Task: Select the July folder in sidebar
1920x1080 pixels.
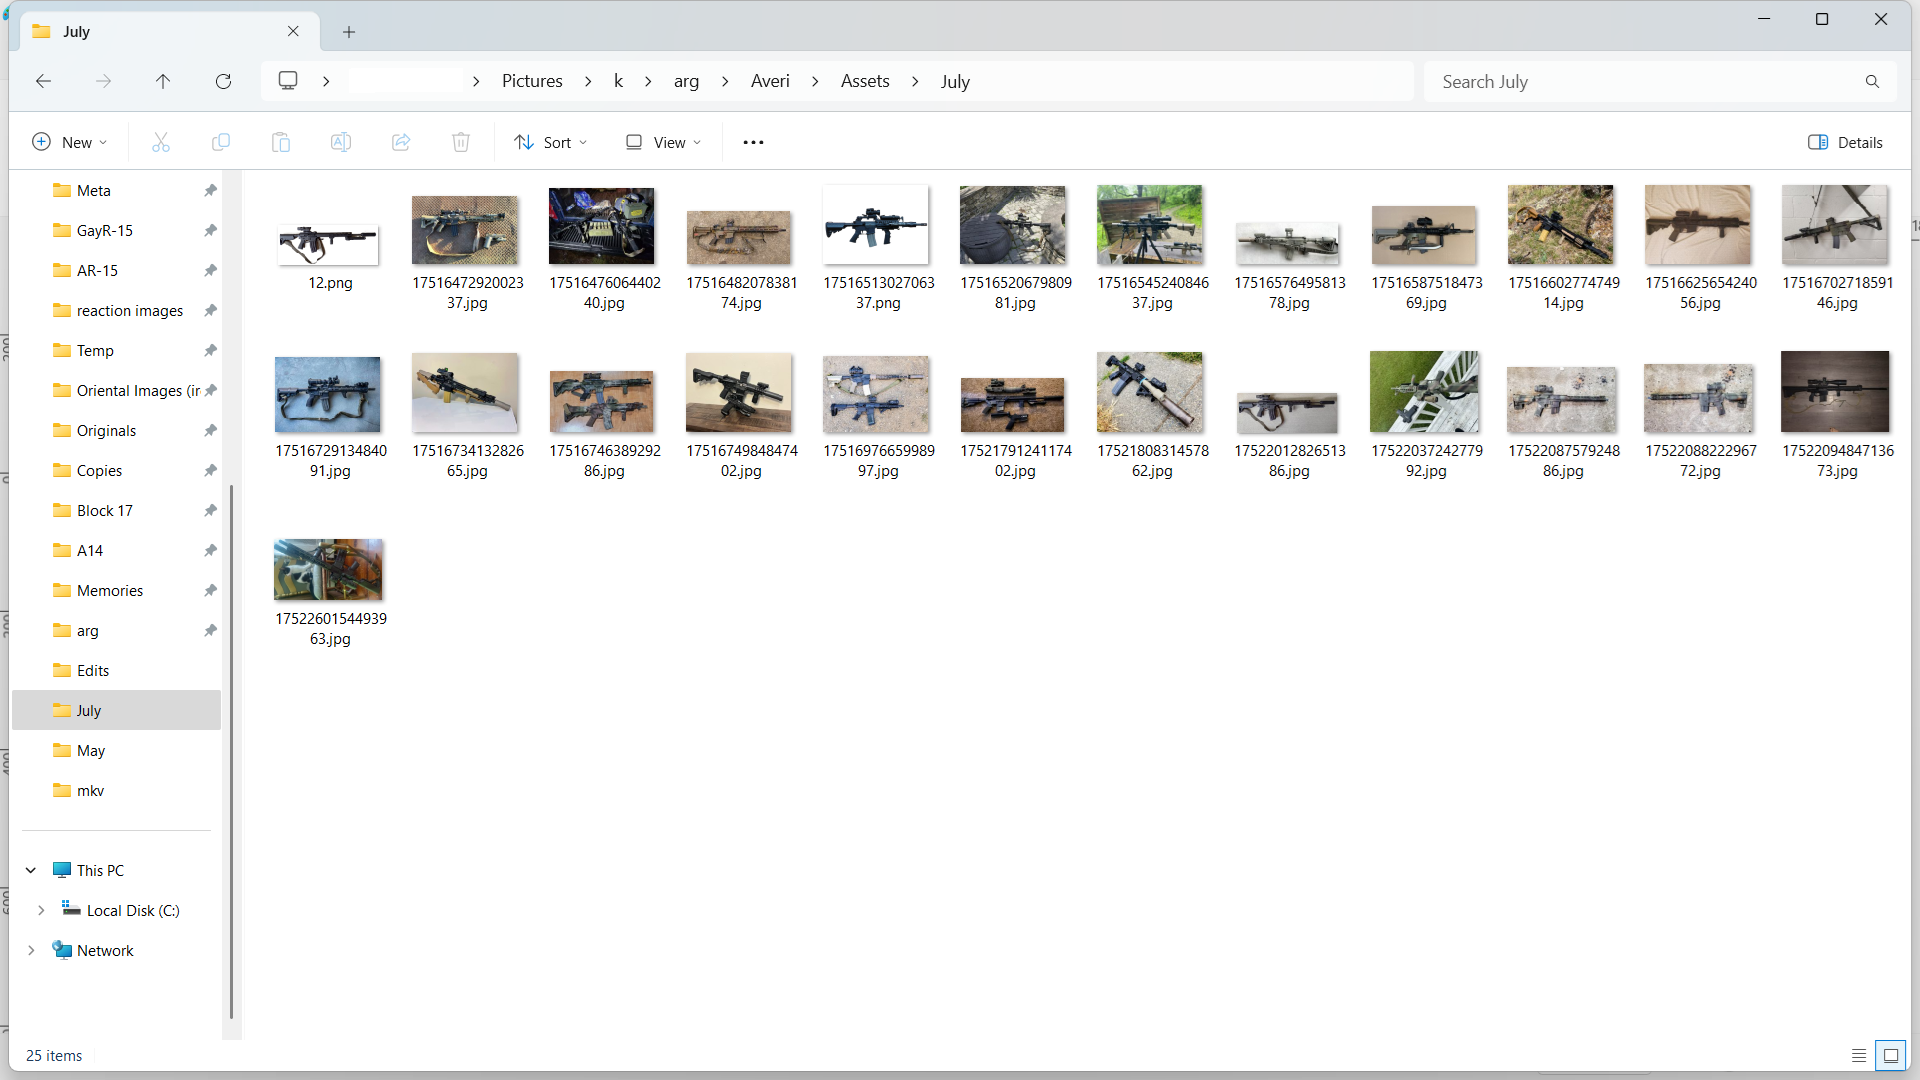Action: pos(116,710)
